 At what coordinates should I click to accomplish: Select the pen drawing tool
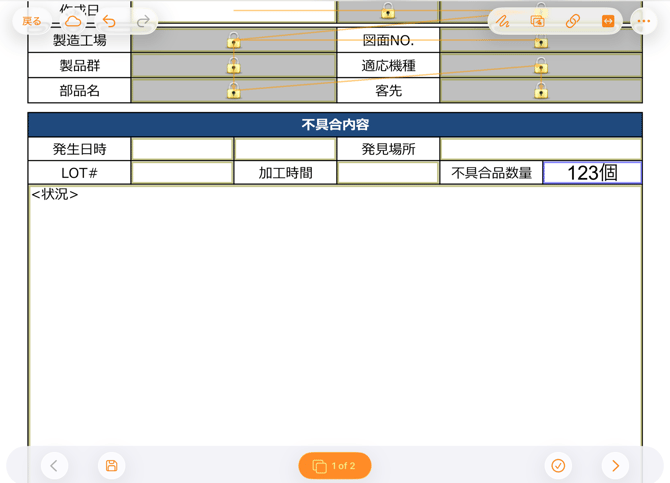[502, 21]
